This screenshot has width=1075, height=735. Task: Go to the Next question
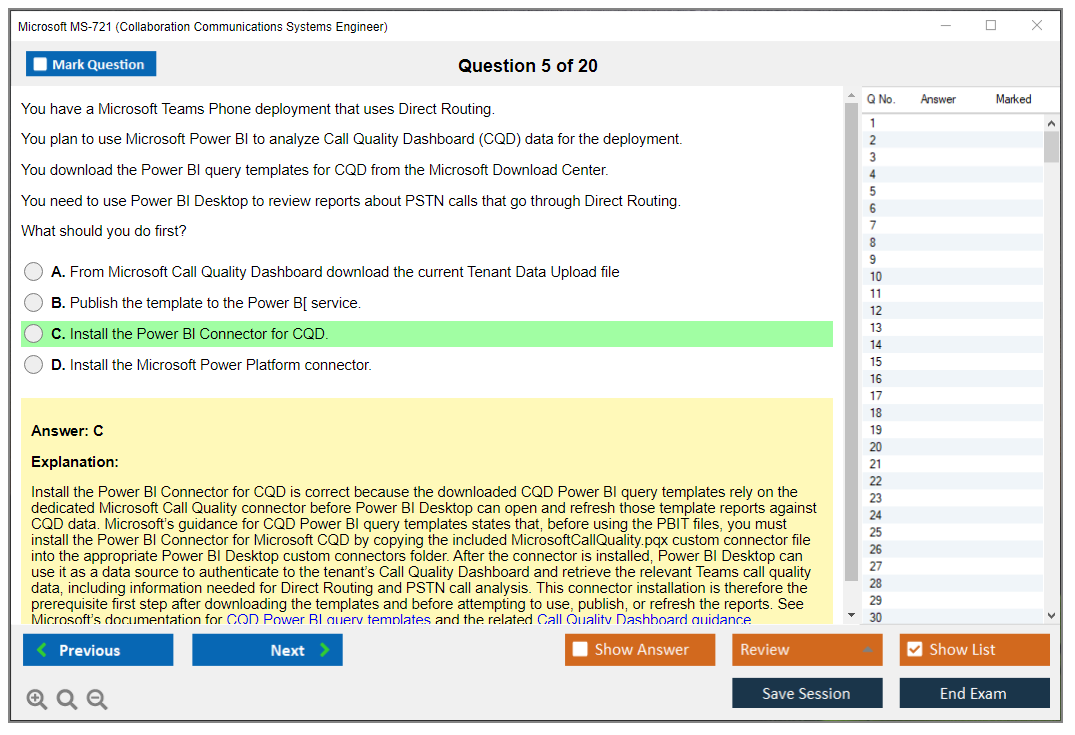pyautogui.click(x=267, y=649)
